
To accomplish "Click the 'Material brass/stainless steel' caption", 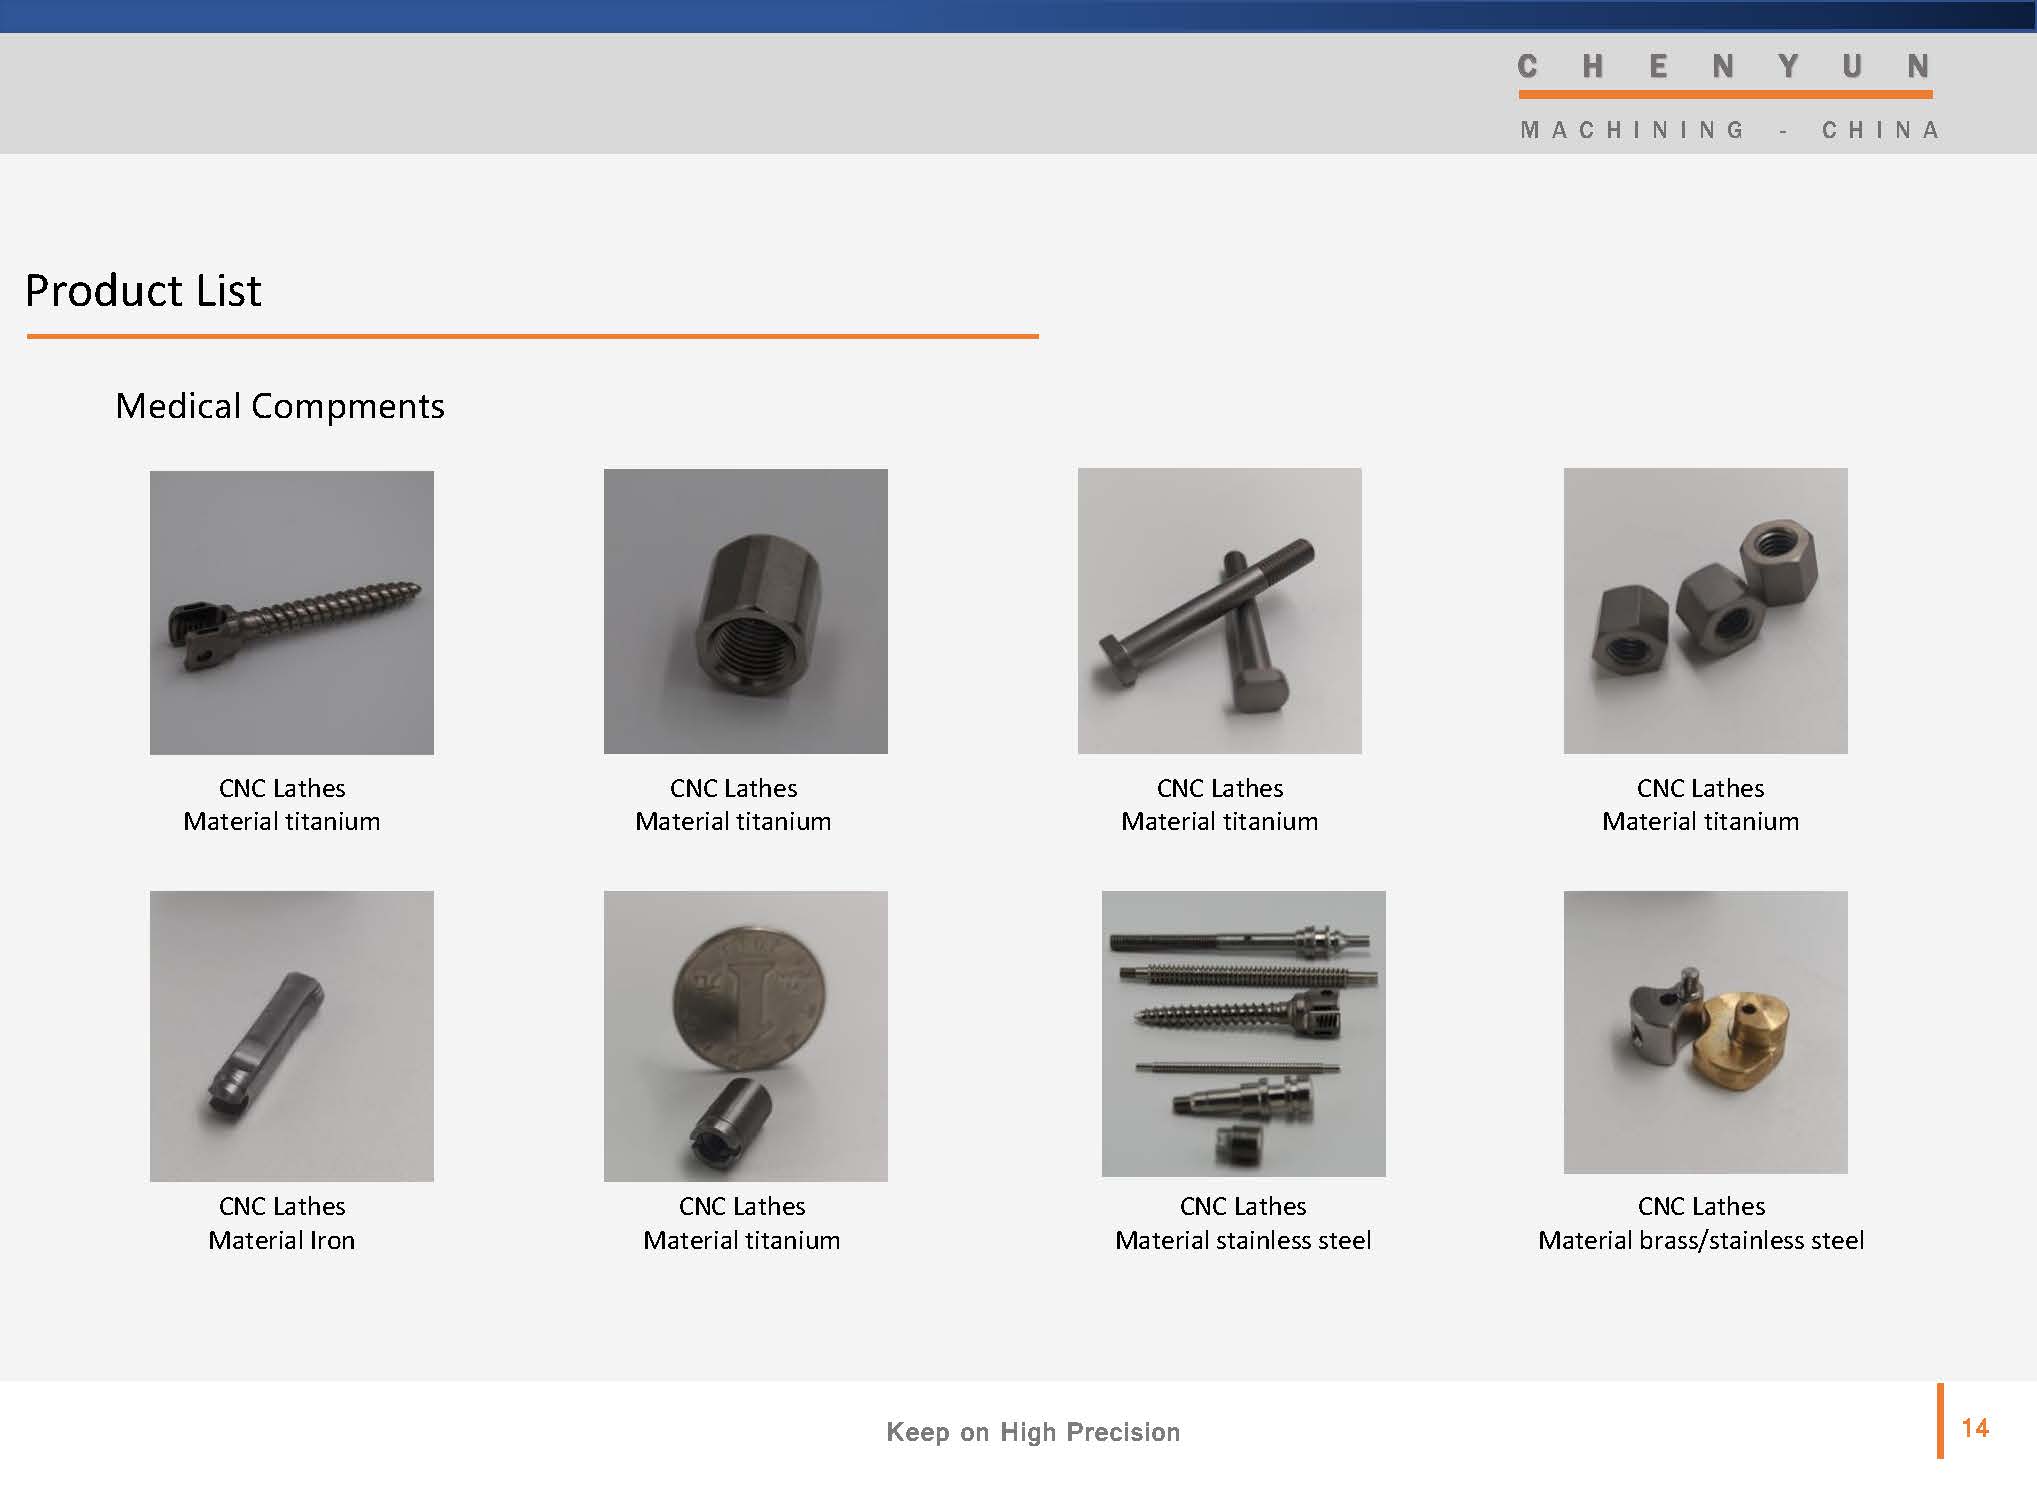I will pyautogui.click(x=1701, y=1240).
